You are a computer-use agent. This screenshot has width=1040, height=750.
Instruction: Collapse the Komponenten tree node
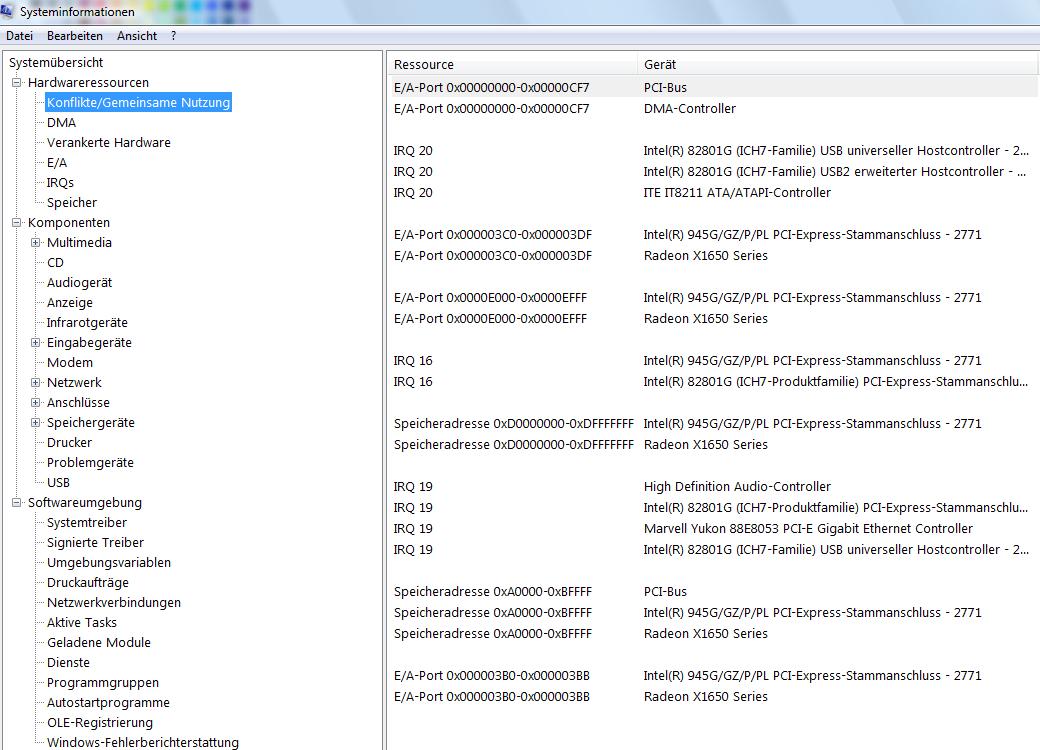click(x=17, y=222)
